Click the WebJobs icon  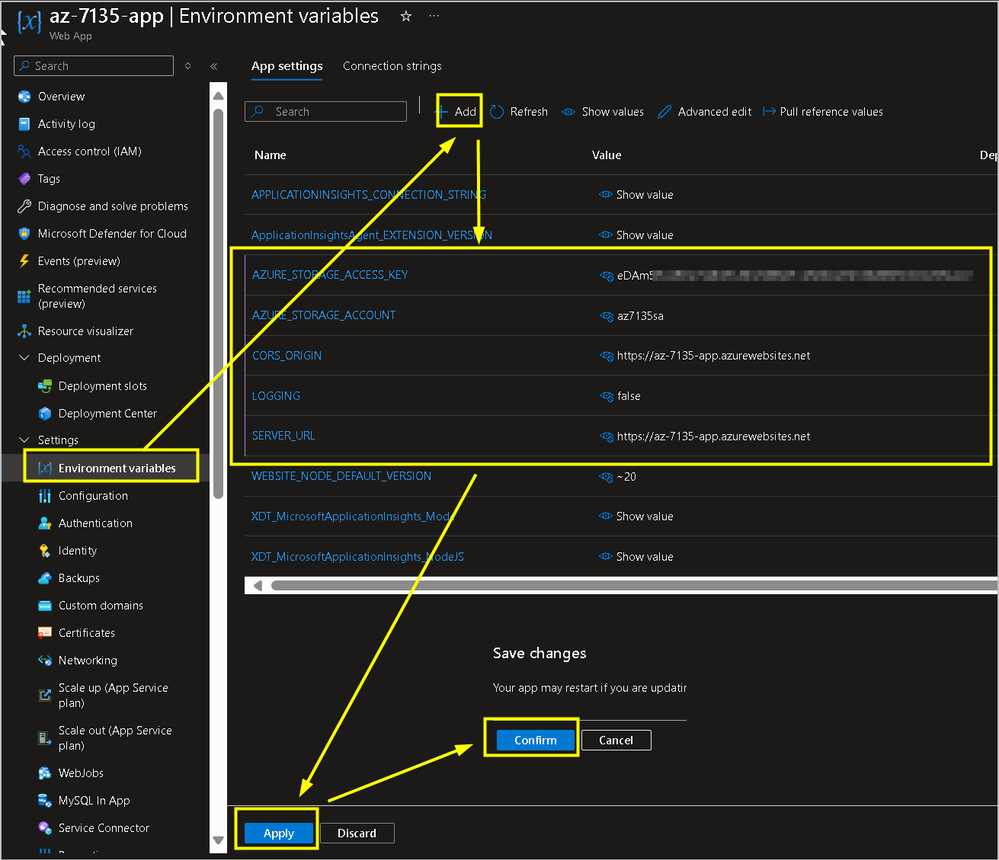point(45,773)
